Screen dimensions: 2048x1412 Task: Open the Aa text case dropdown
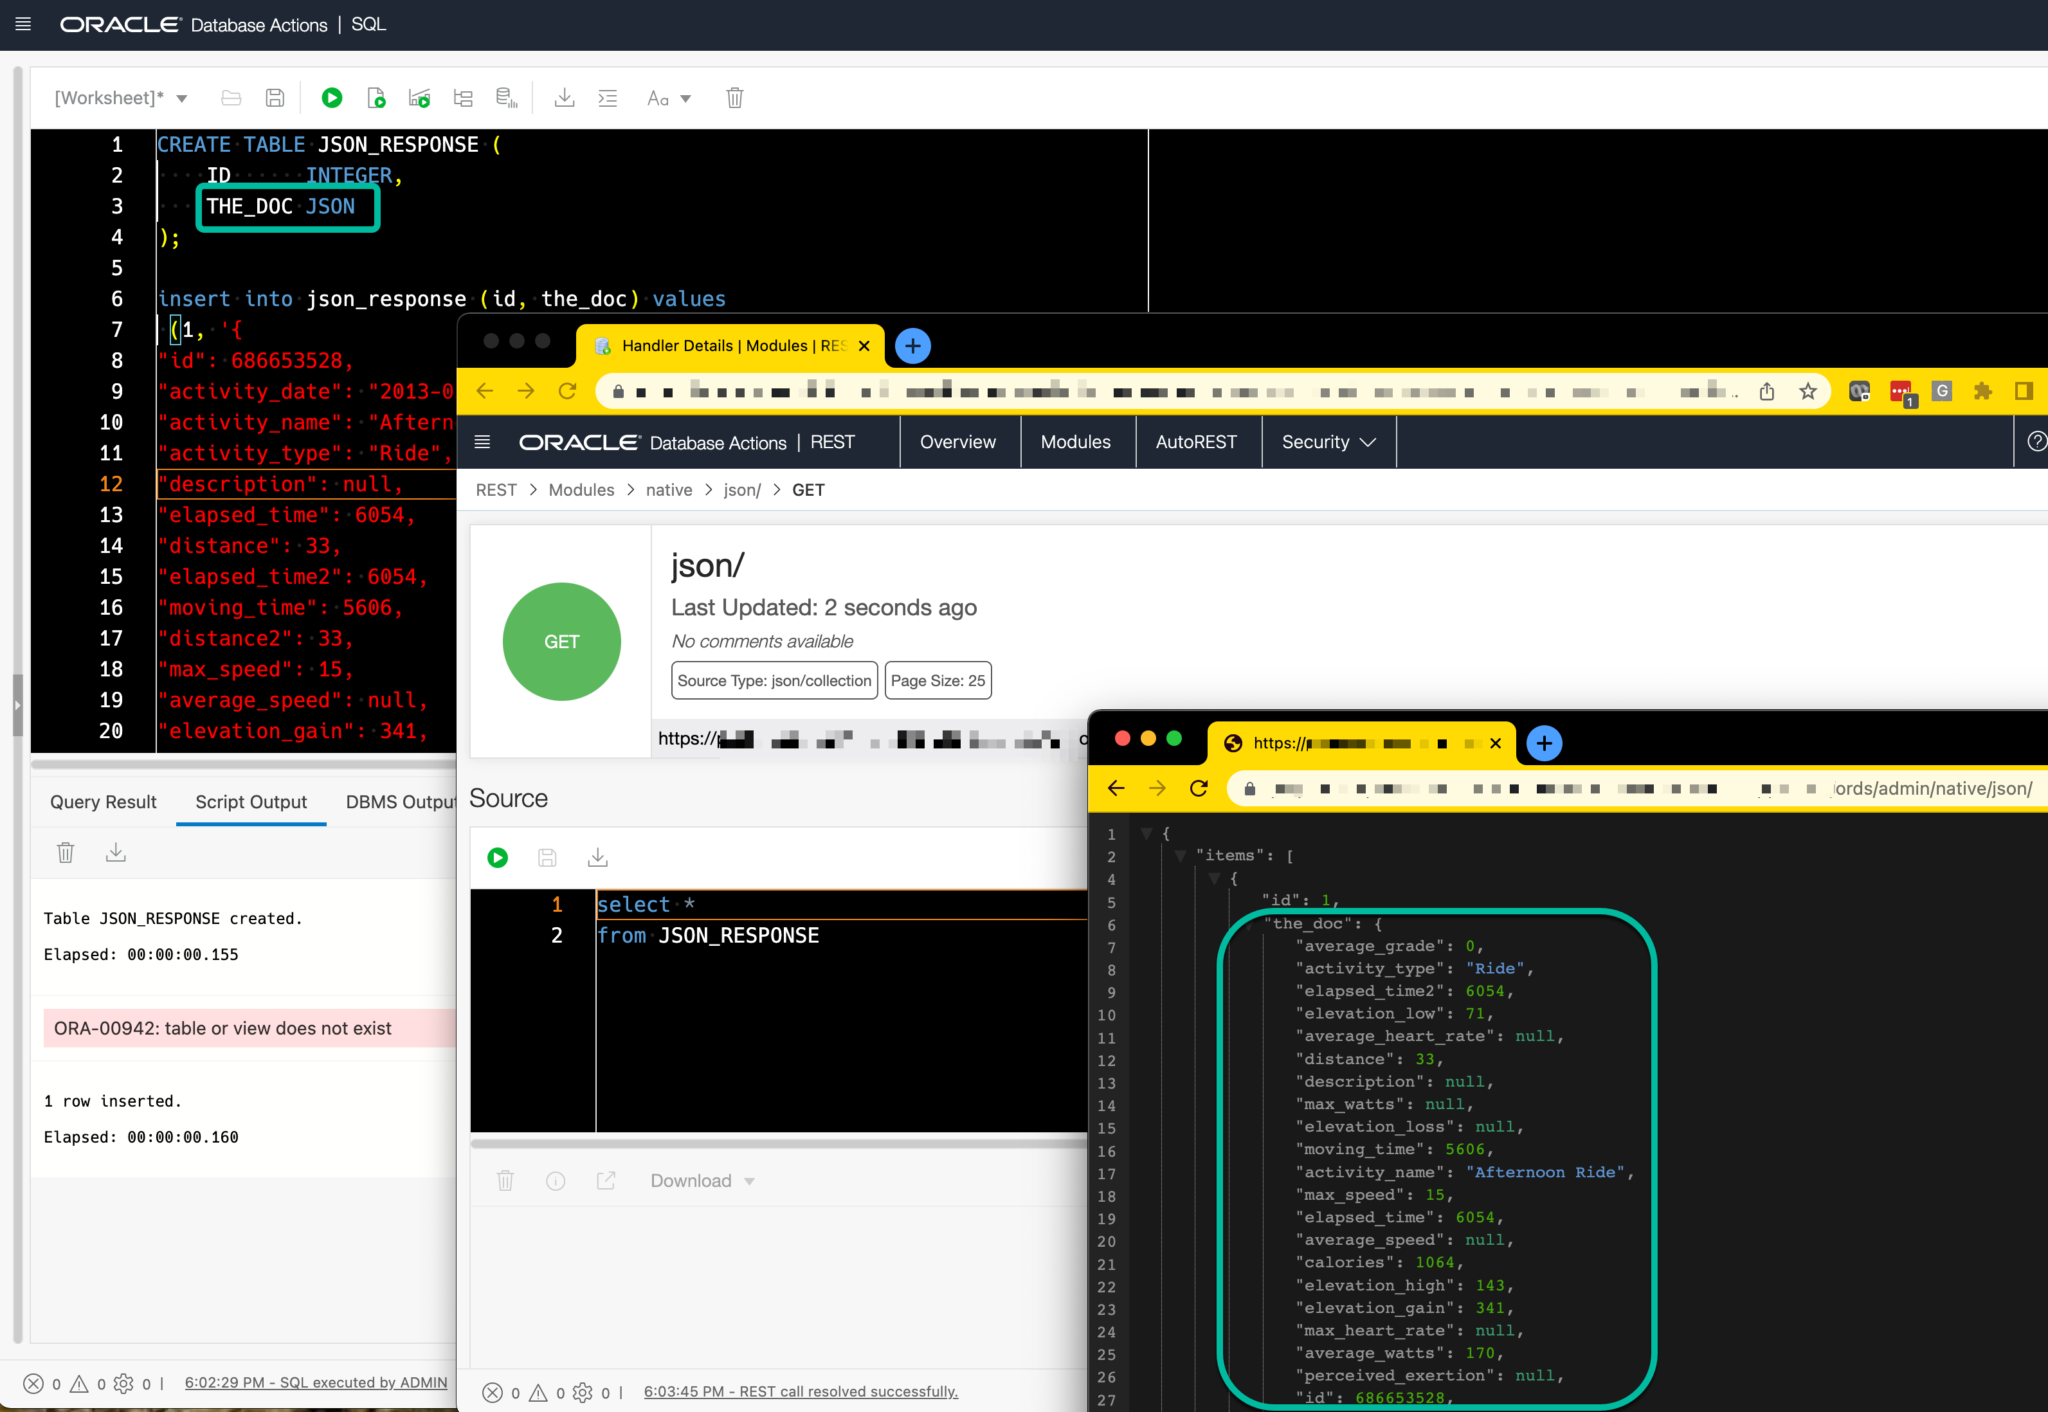pyautogui.click(x=669, y=98)
